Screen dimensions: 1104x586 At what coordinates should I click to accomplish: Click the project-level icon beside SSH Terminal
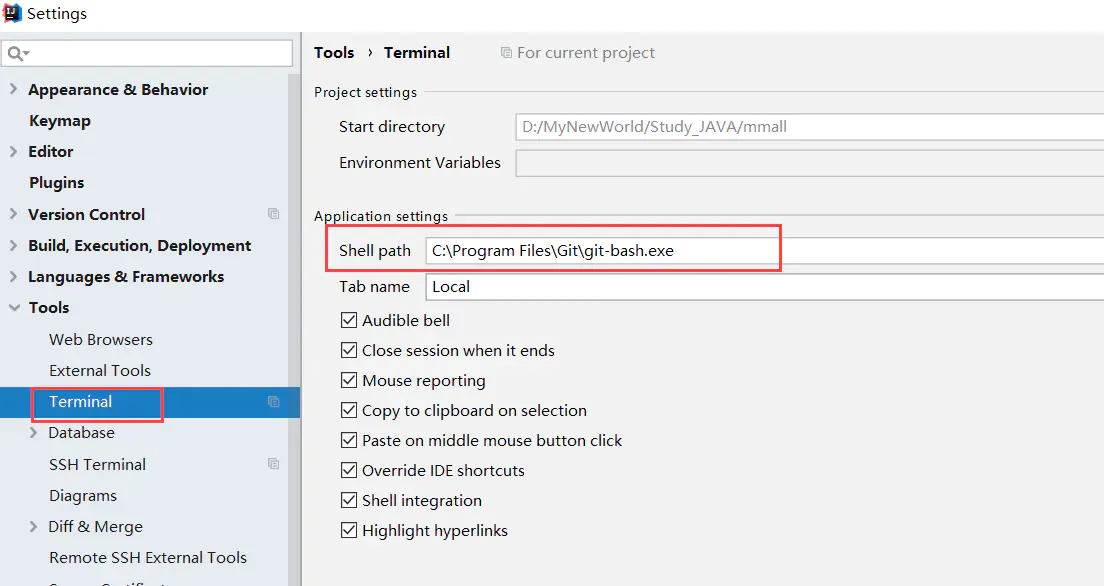click(x=273, y=464)
